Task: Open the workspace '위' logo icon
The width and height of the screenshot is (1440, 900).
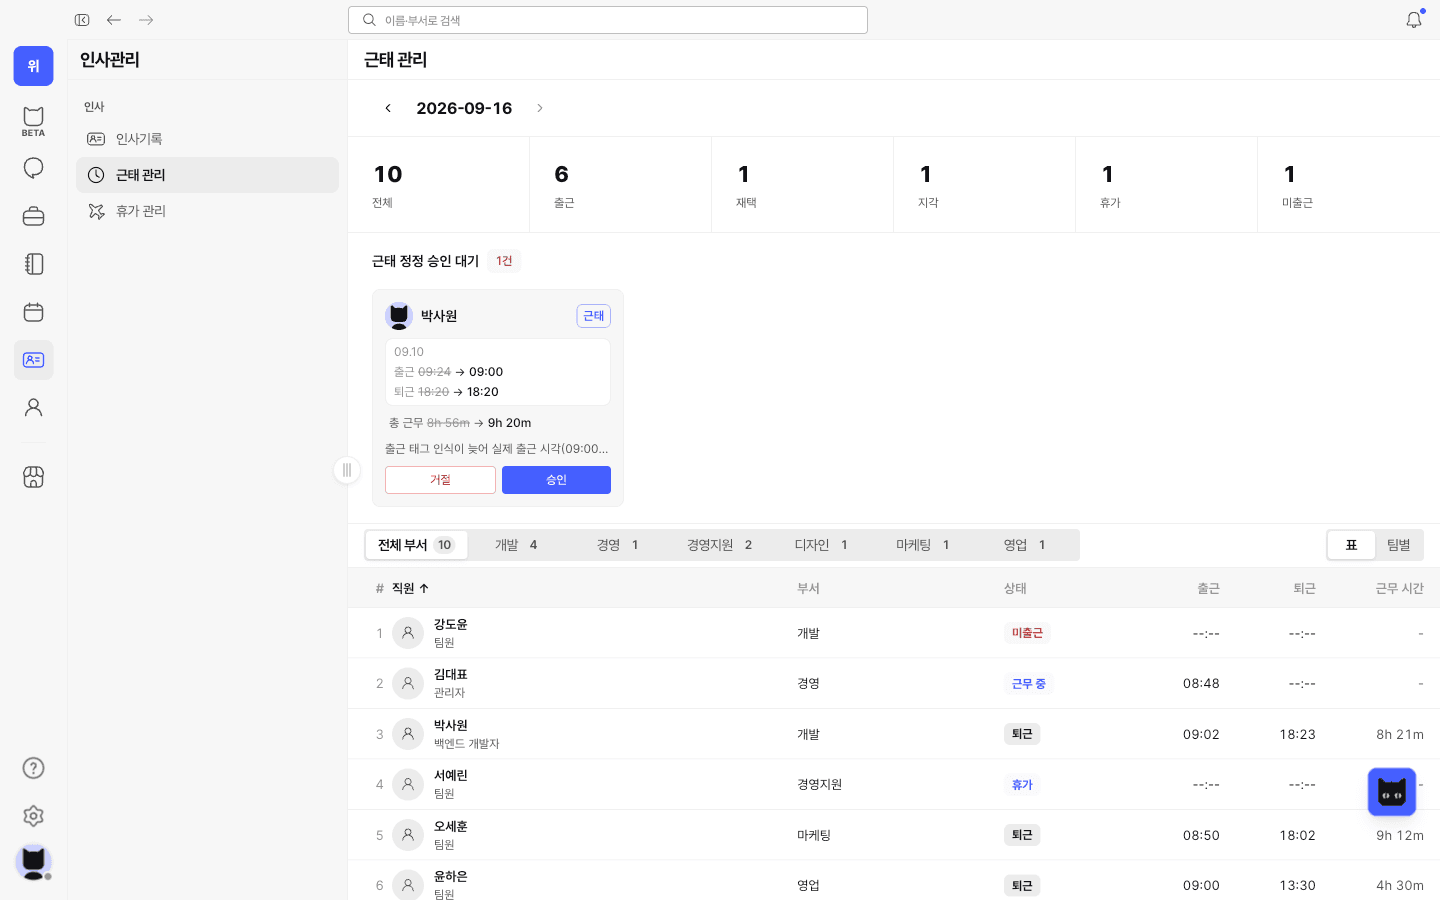Action: [33, 66]
